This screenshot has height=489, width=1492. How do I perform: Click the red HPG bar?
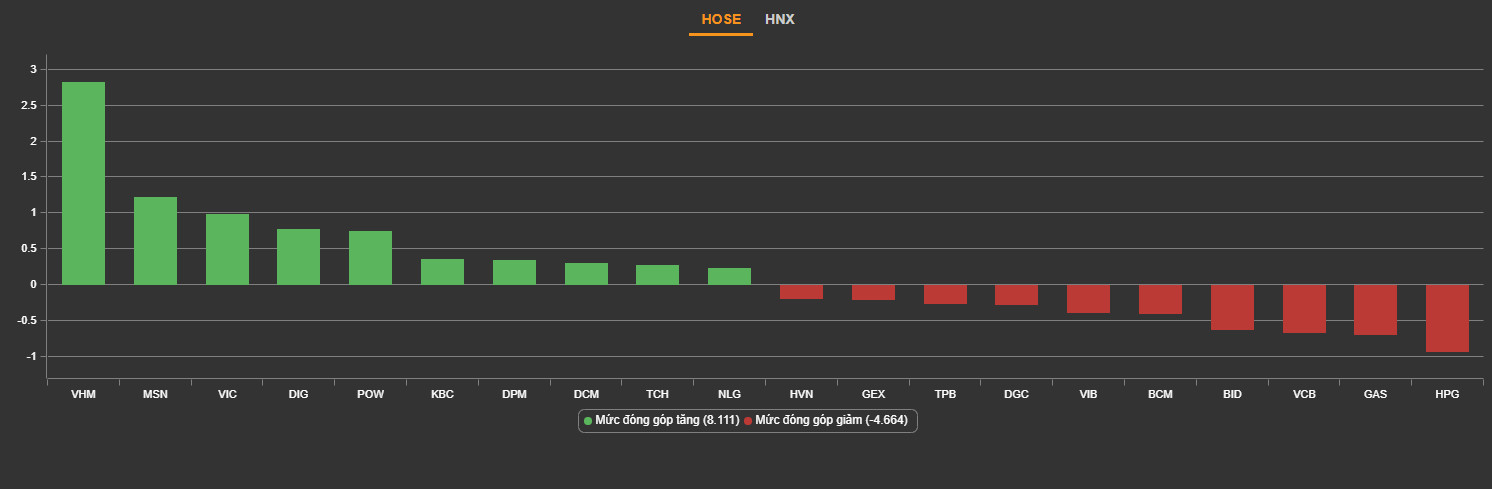1447,318
